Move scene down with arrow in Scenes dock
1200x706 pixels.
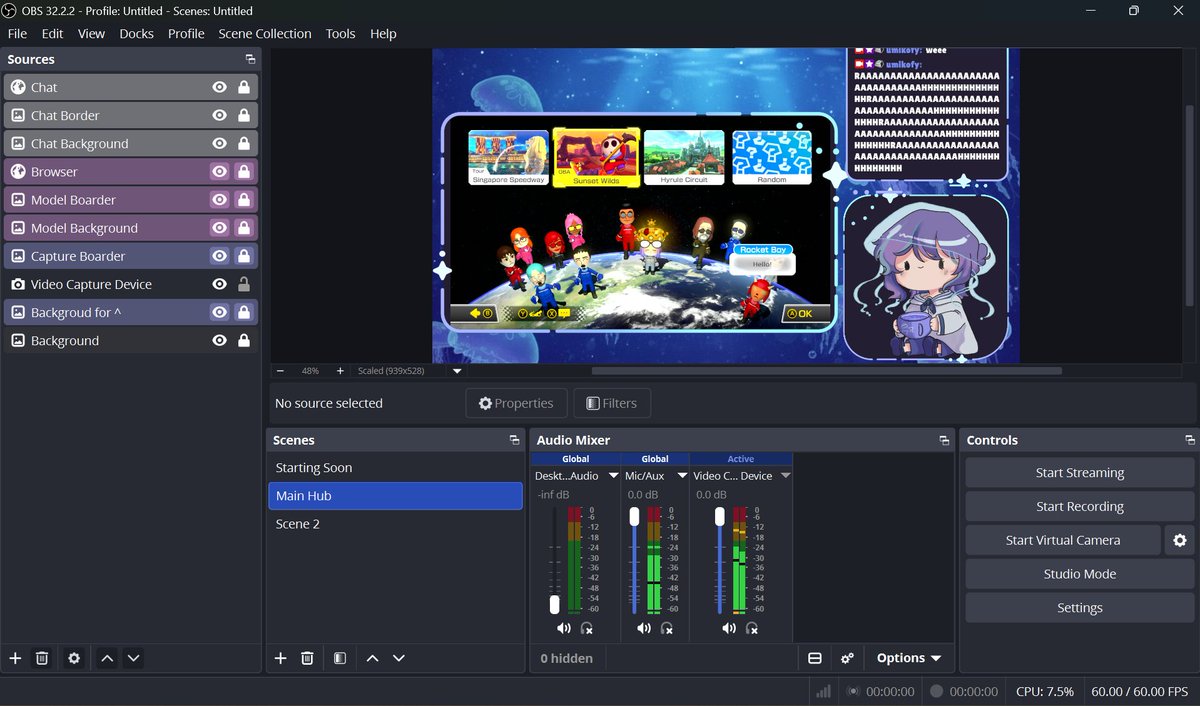coord(398,658)
